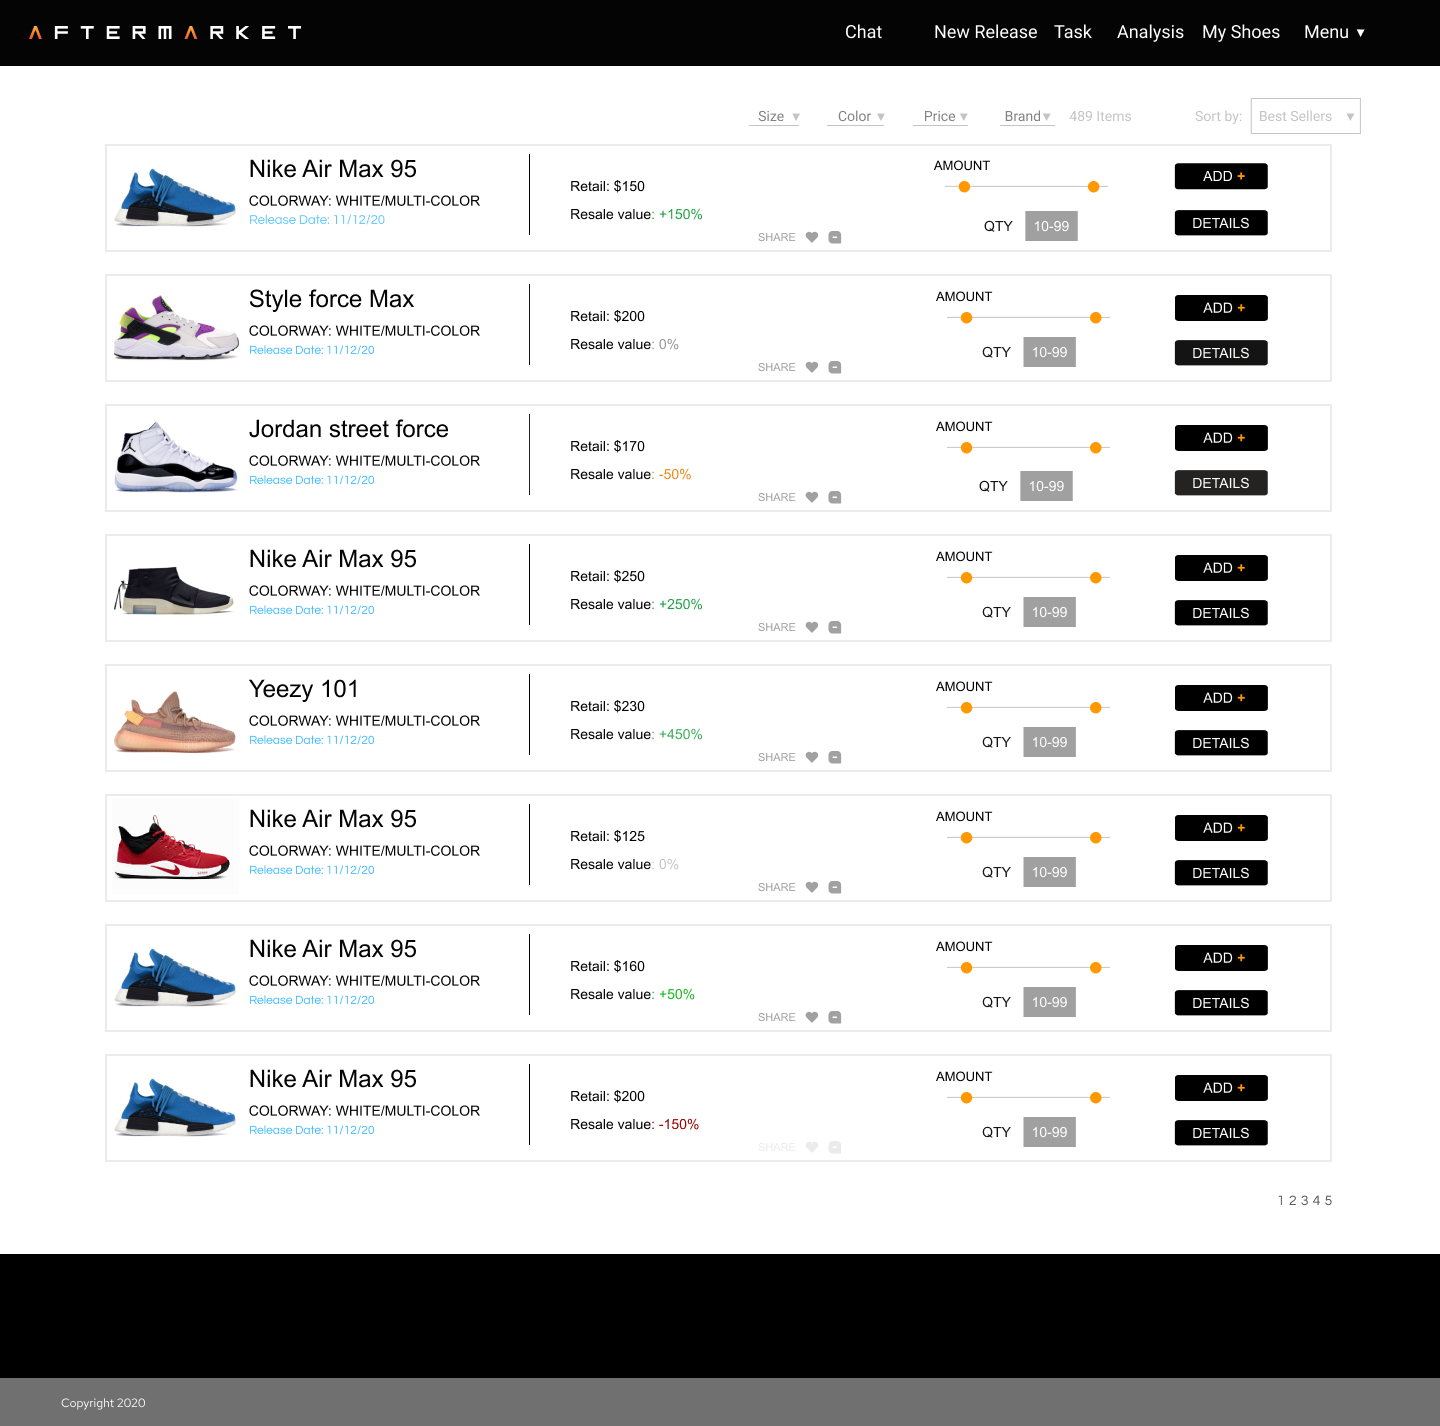
Task: Click the heart icon for Style force Max
Action: tap(812, 367)
